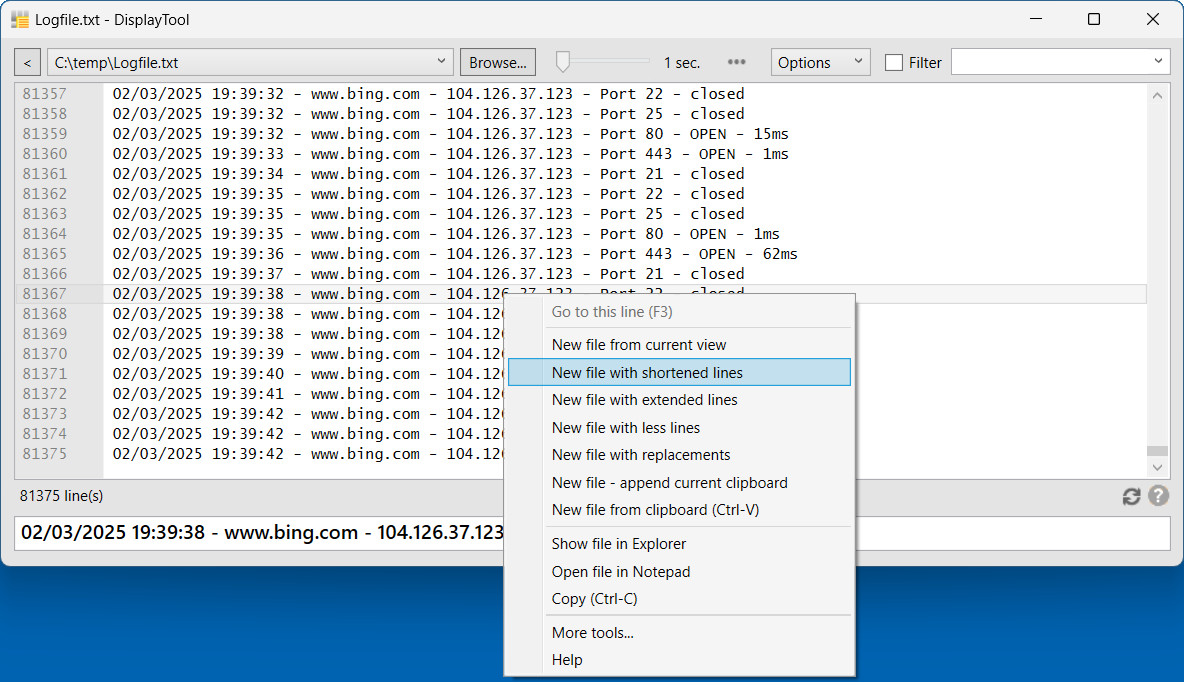The image size is (1184, 685).
Task: Click the Browse... button
Action: [498, 63]
